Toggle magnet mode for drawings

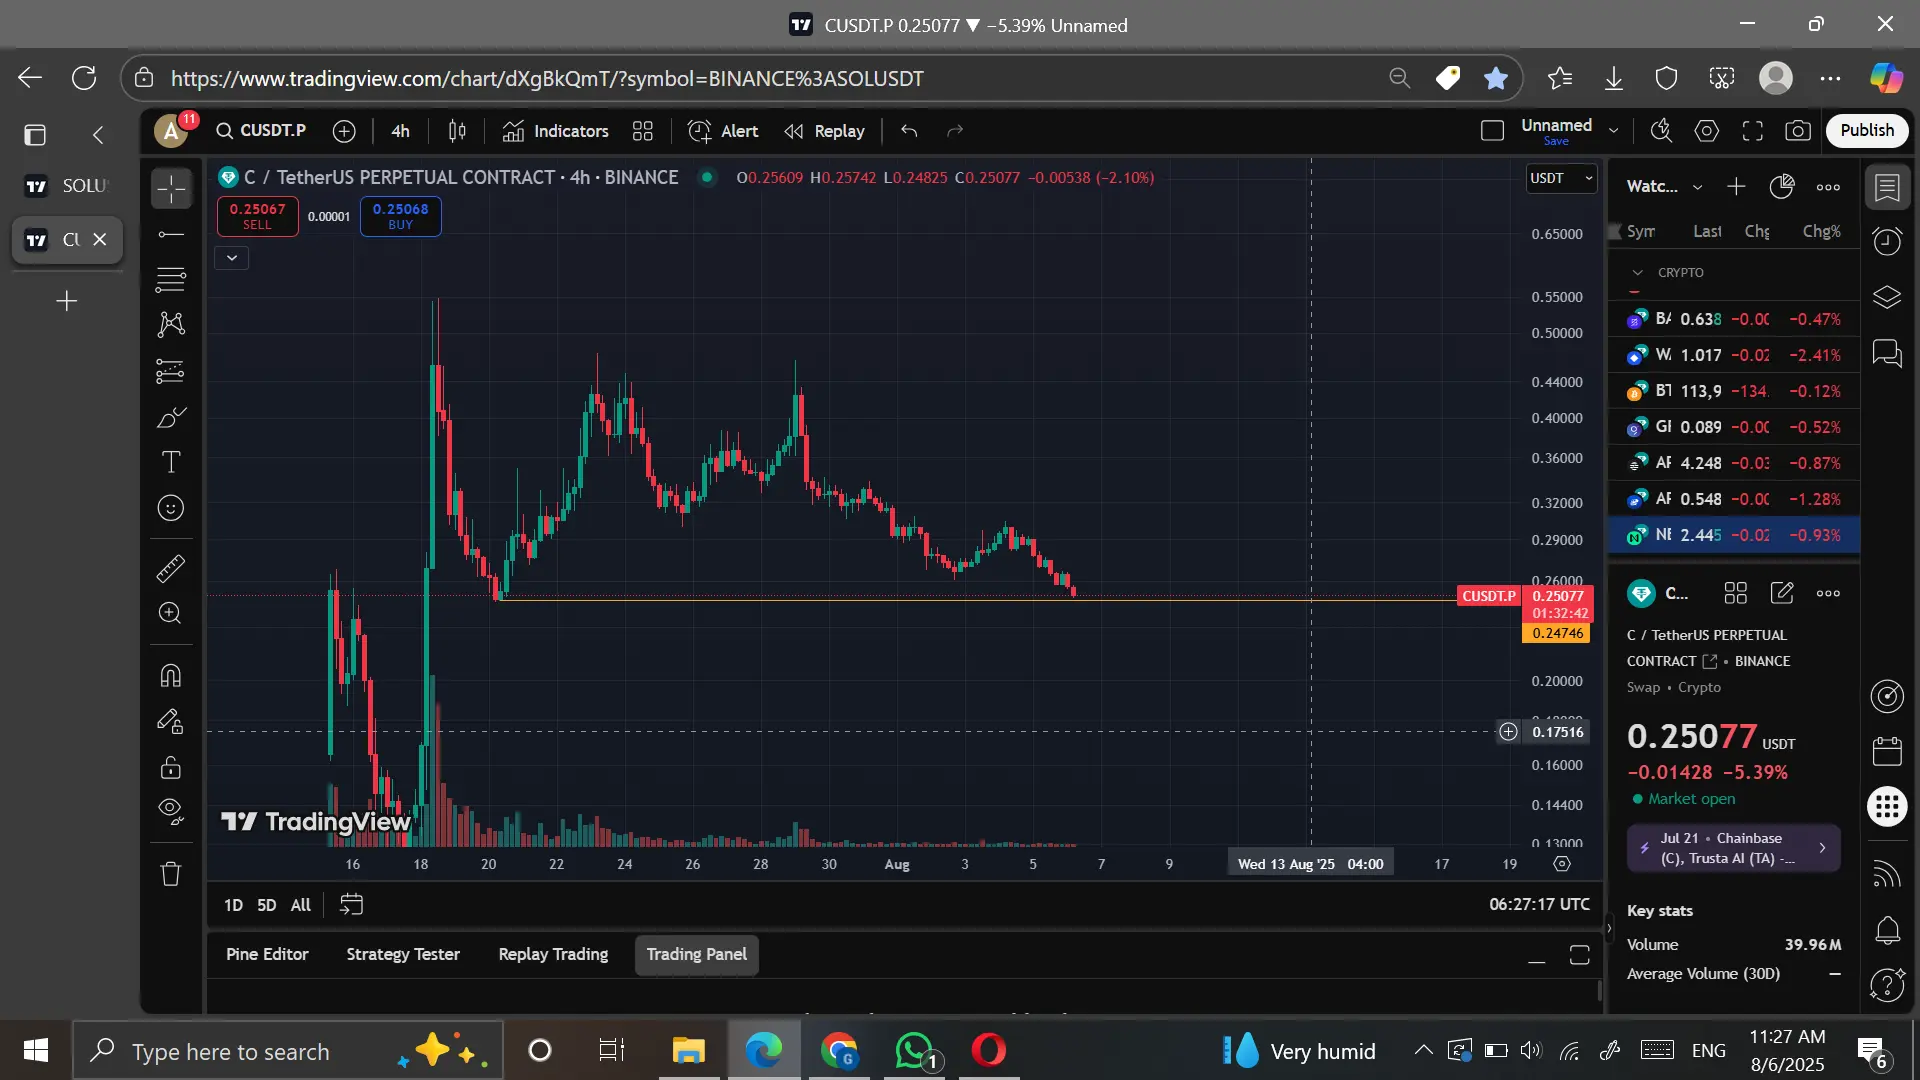(171, 676)
